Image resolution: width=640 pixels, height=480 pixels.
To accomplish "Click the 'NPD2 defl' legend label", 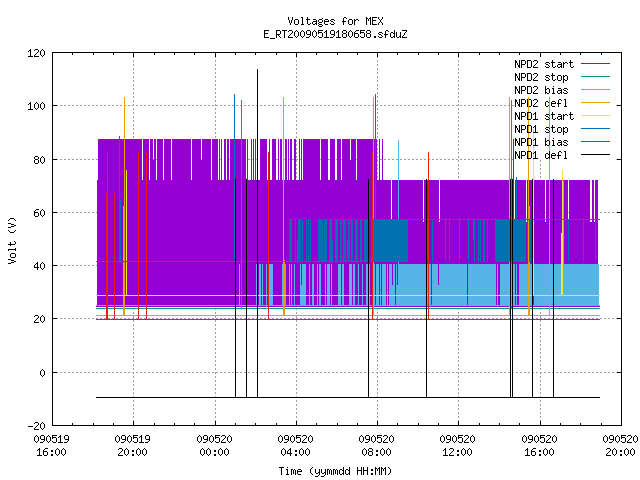I will point(541,103).
